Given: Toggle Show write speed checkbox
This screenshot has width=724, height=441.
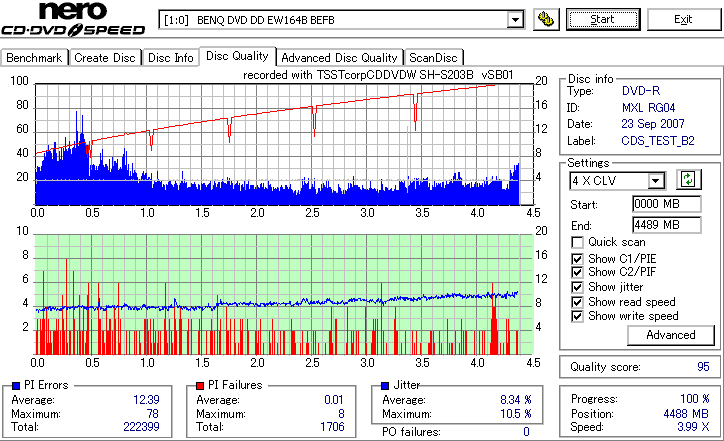Looking at the screenshot, I should click(x=577, y=316).
